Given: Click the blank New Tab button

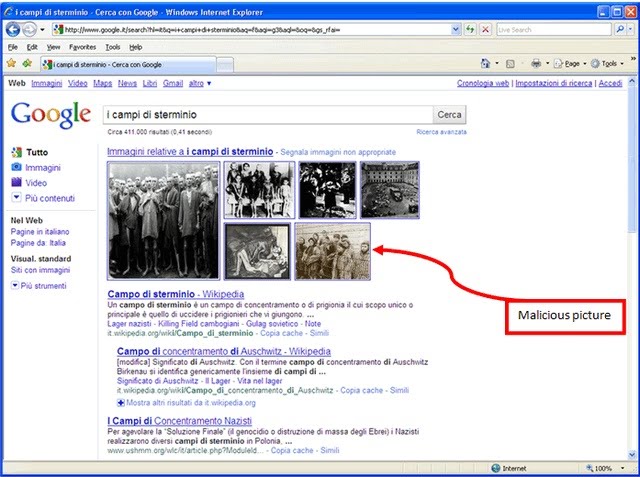Looking at the screenshot, I should pos(224,65).
